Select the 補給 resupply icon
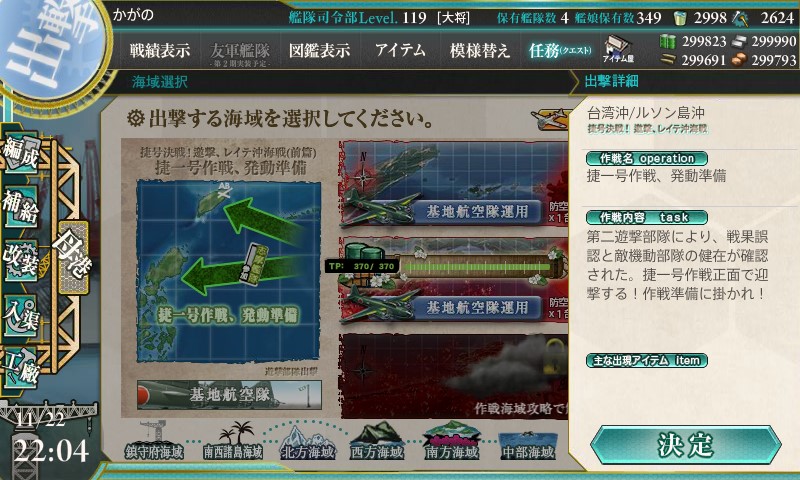Screen dimensions: 800x480 click(x=21, y=207)
